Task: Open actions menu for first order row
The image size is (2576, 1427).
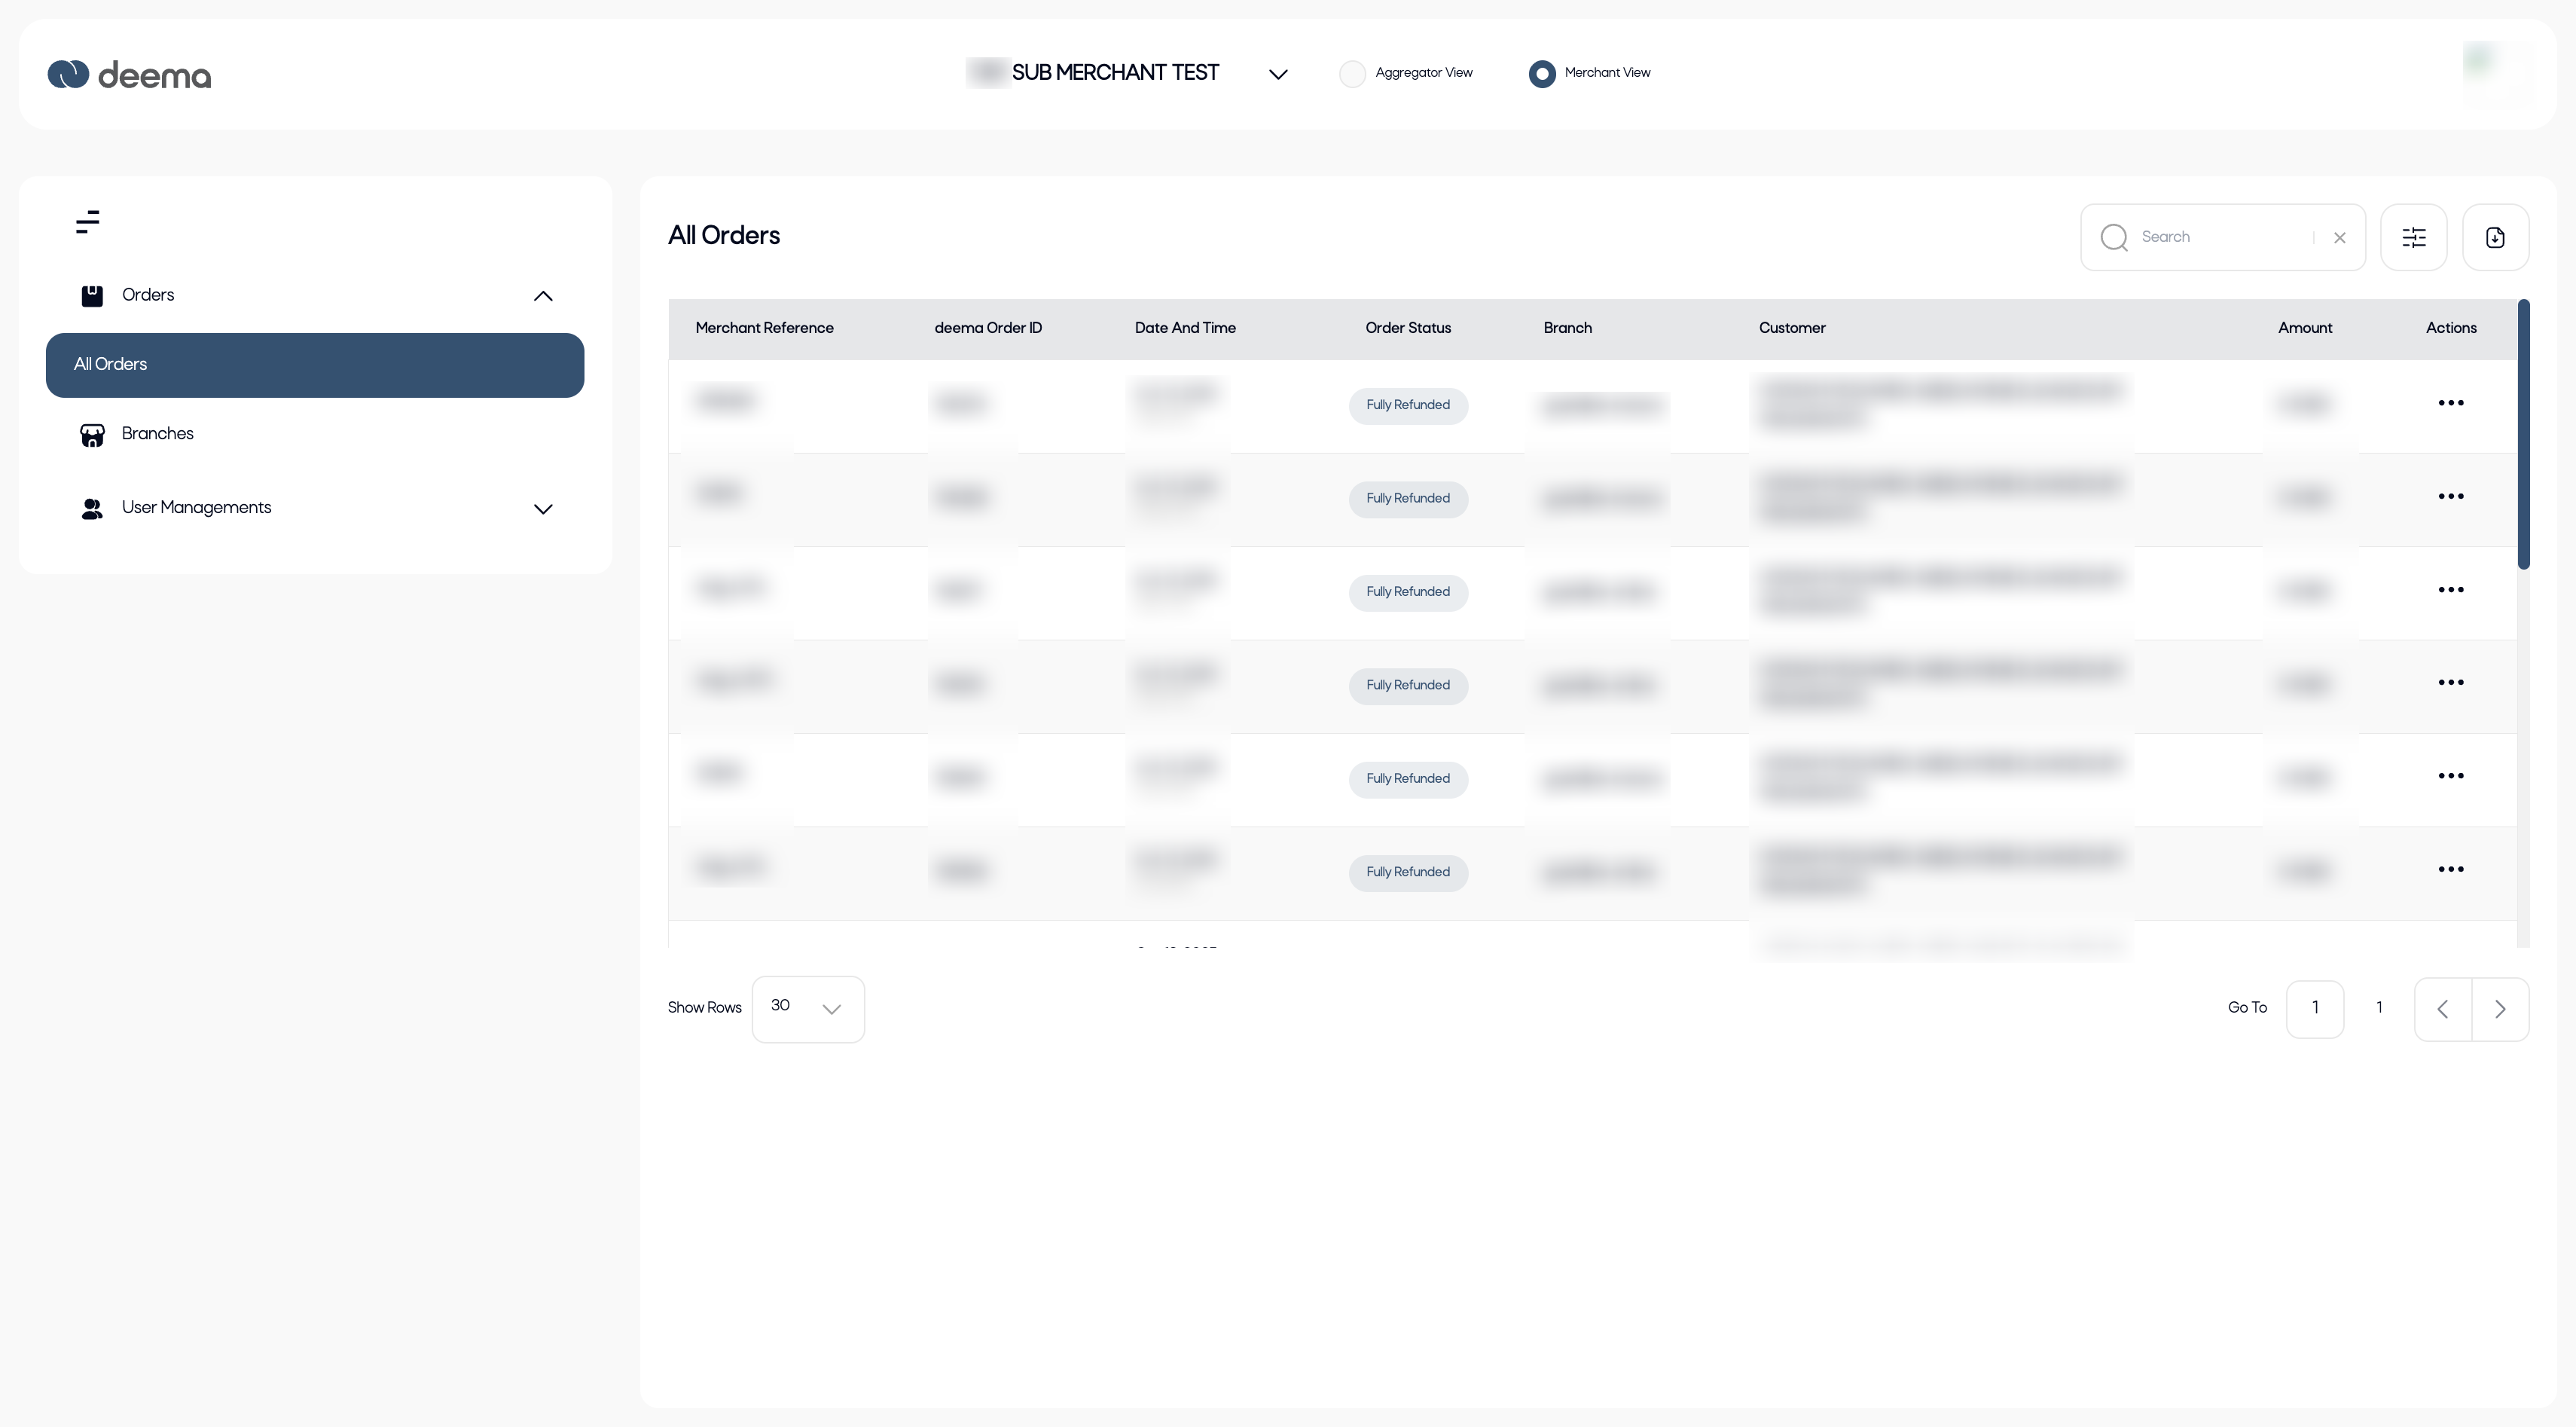Action: (2450, 404)
